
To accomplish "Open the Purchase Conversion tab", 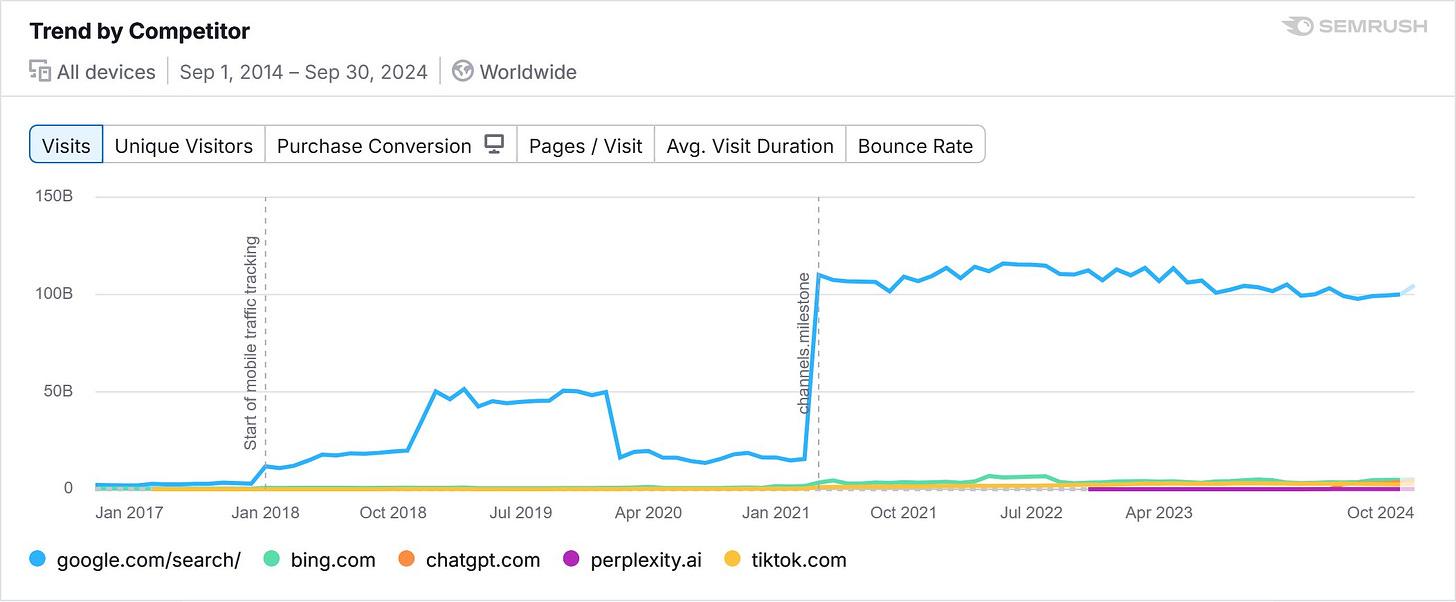I will [x=373, y=146].
